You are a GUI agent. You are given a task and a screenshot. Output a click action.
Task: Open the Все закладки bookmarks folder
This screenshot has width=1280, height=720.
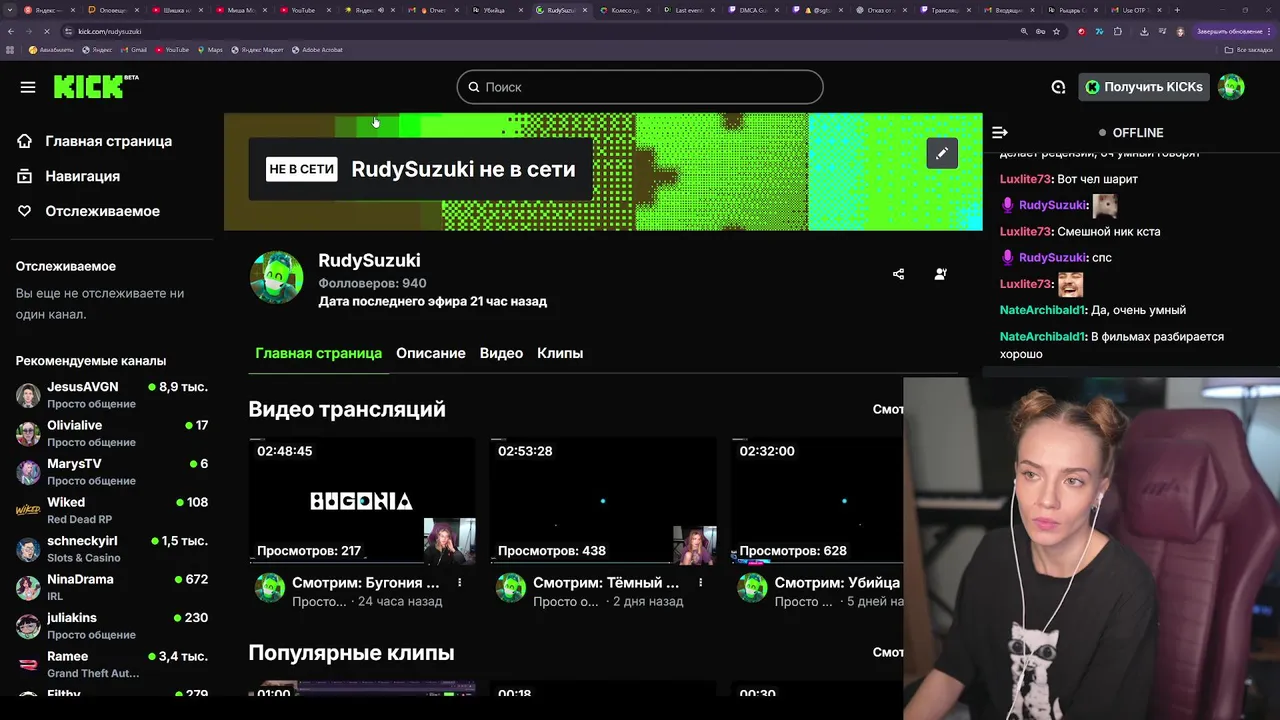1250,49
